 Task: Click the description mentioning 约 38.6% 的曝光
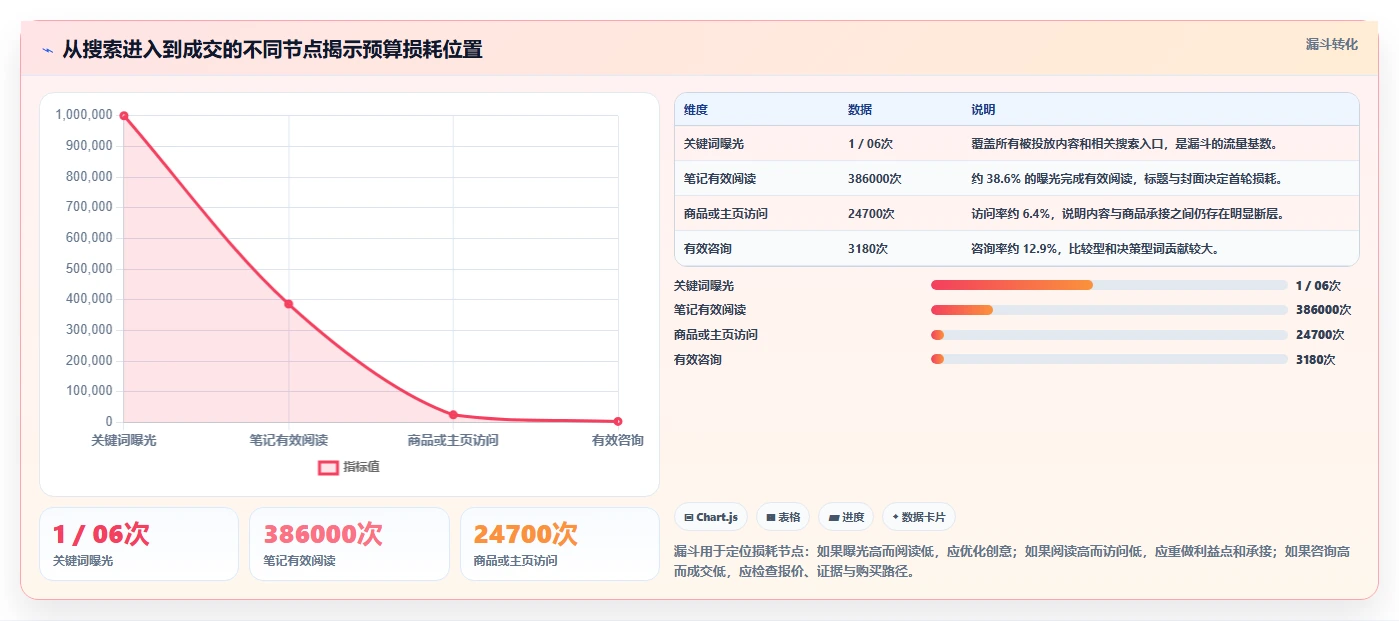coord(1126,179)
